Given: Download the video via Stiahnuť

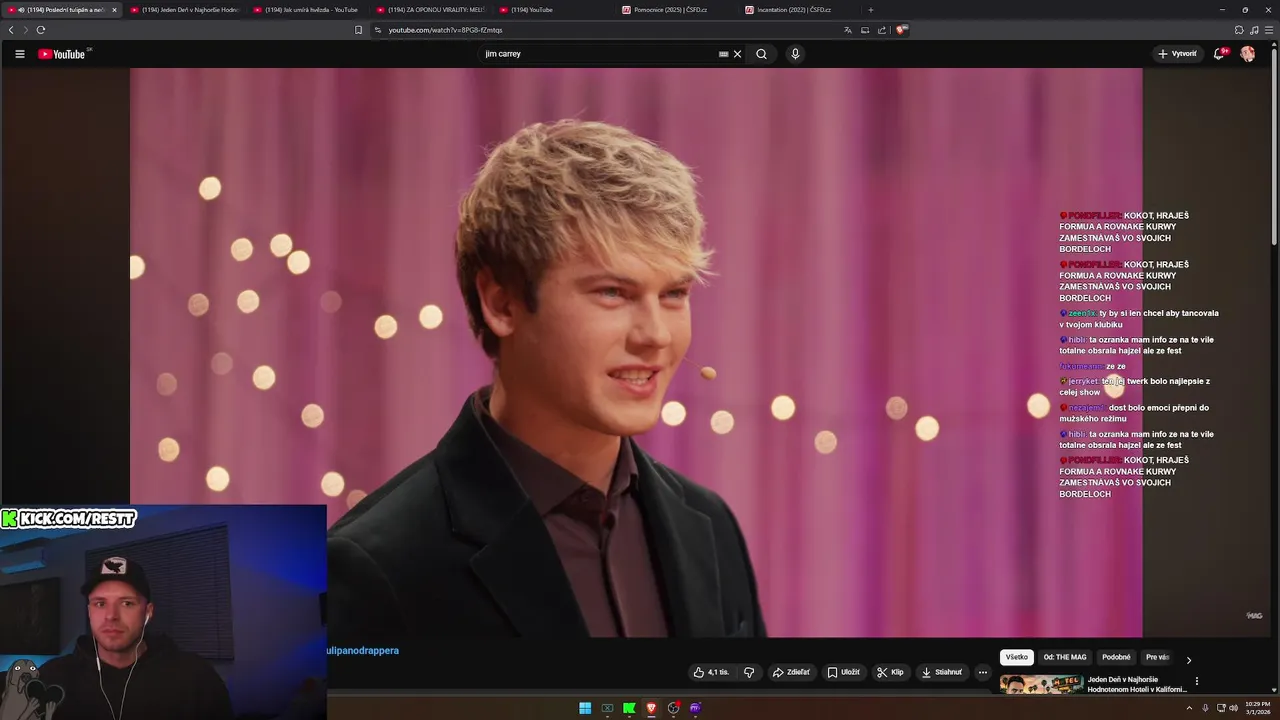Looking at the screenshot, I should pyautogui.click(x=942, y=672).
